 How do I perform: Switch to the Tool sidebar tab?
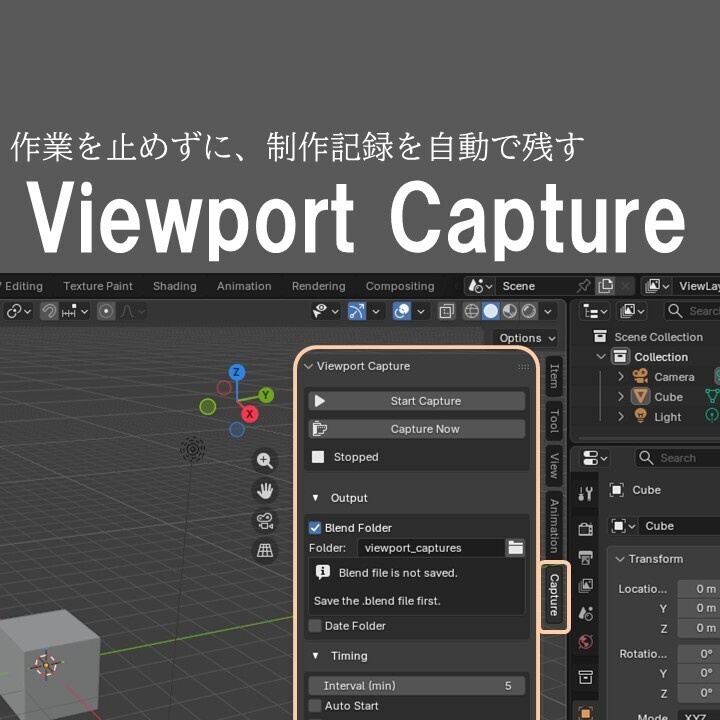click(x=554, y=421)
